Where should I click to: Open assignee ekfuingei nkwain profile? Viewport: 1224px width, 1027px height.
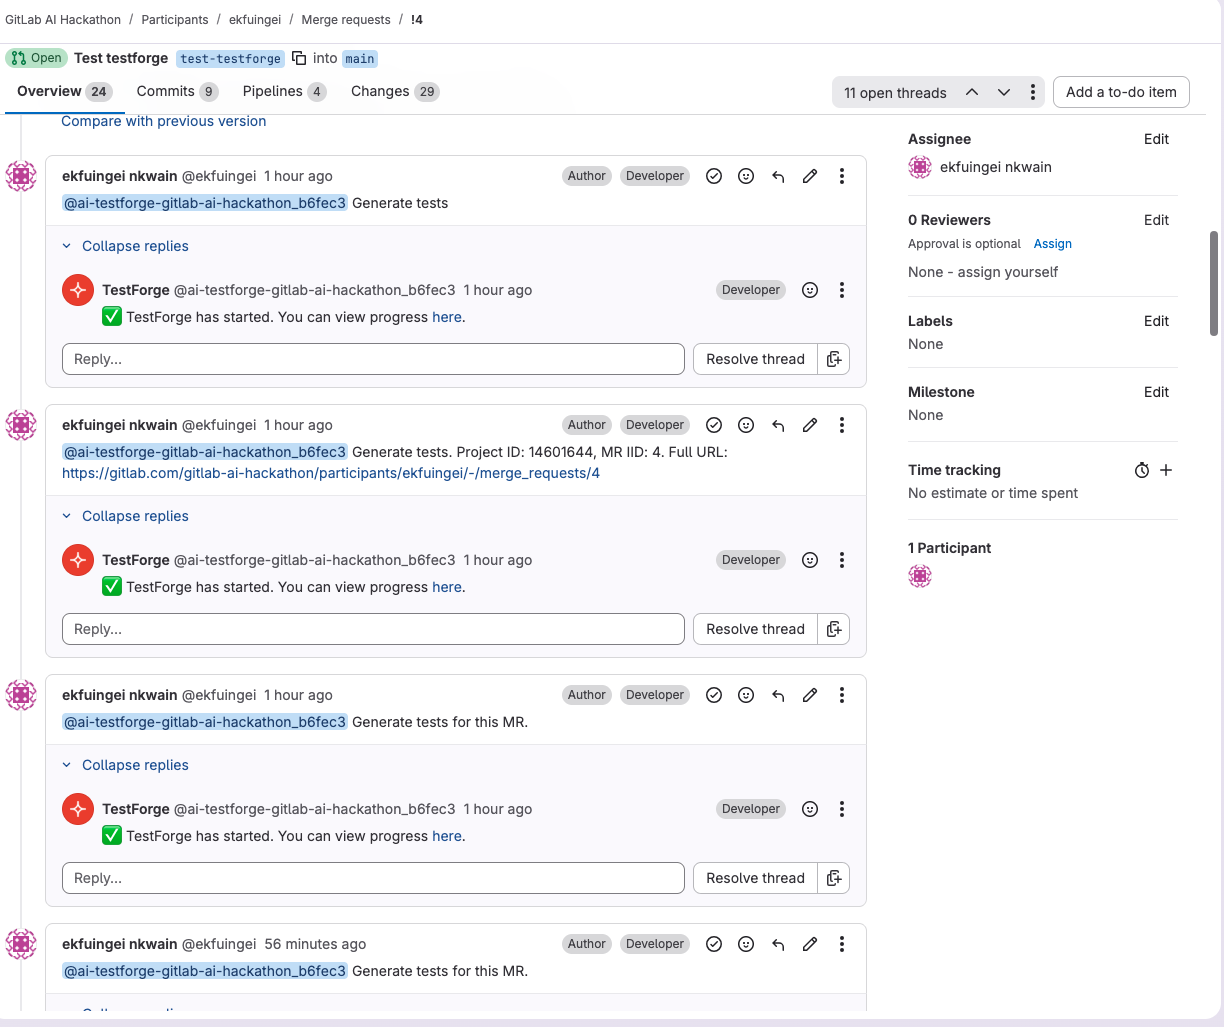pyautogui.click(x=995, y=167)
